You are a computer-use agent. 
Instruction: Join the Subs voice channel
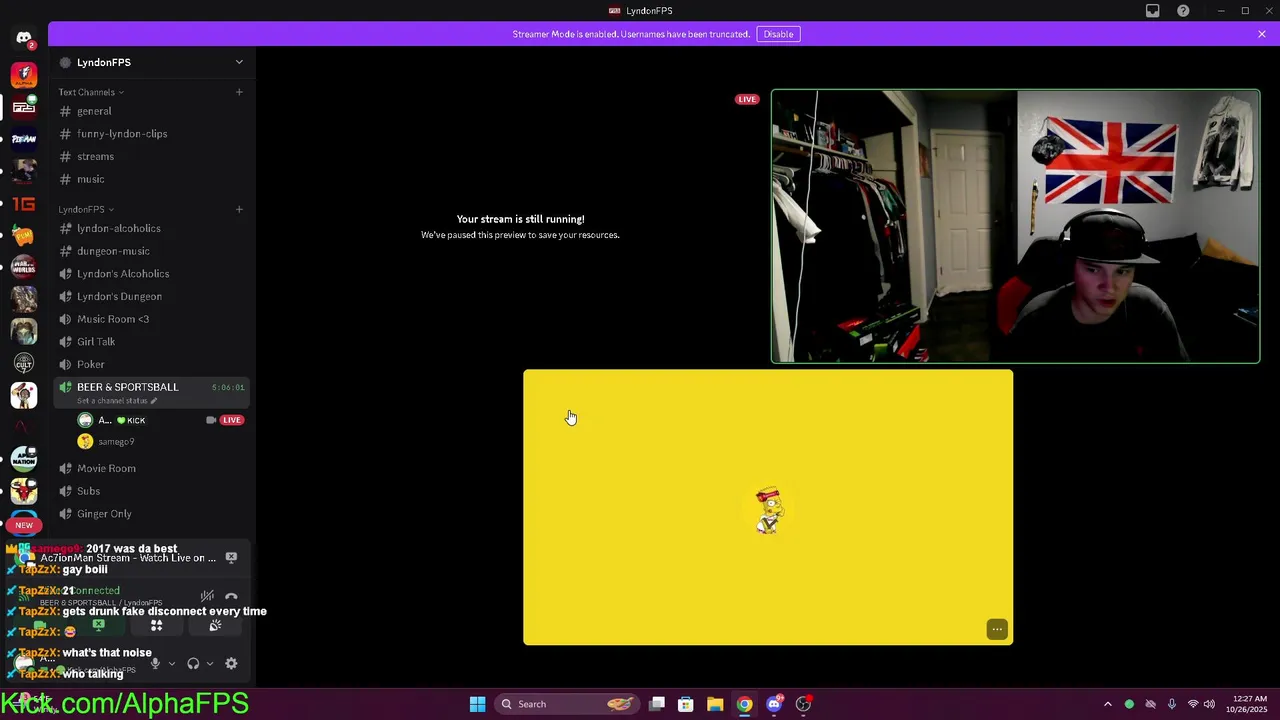point(151,491)
